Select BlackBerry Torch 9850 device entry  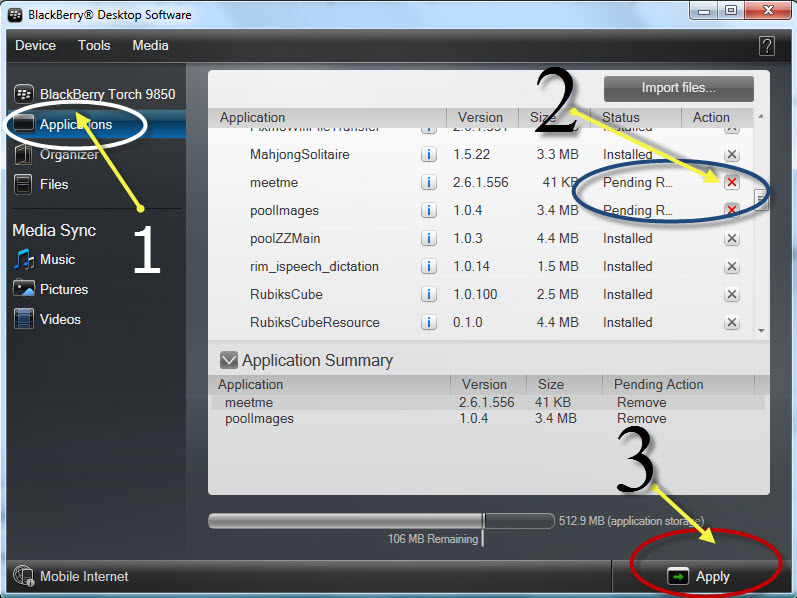click(95, 94)
